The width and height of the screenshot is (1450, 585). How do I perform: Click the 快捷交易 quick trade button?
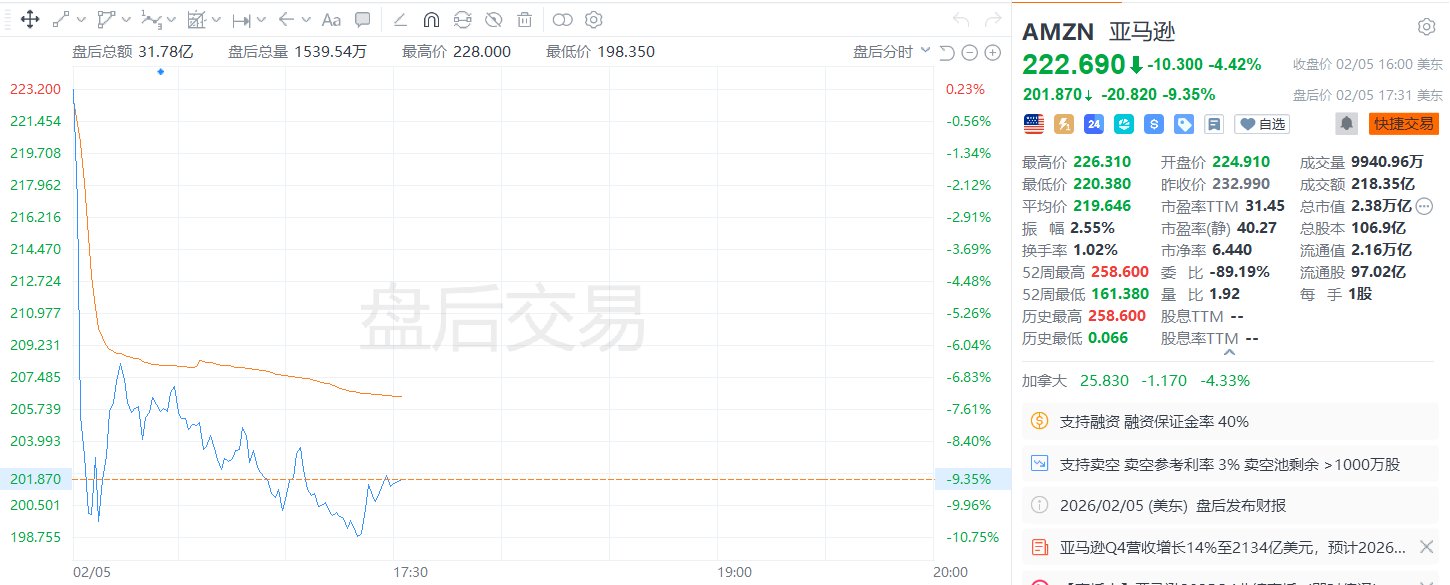point(1403,124)
